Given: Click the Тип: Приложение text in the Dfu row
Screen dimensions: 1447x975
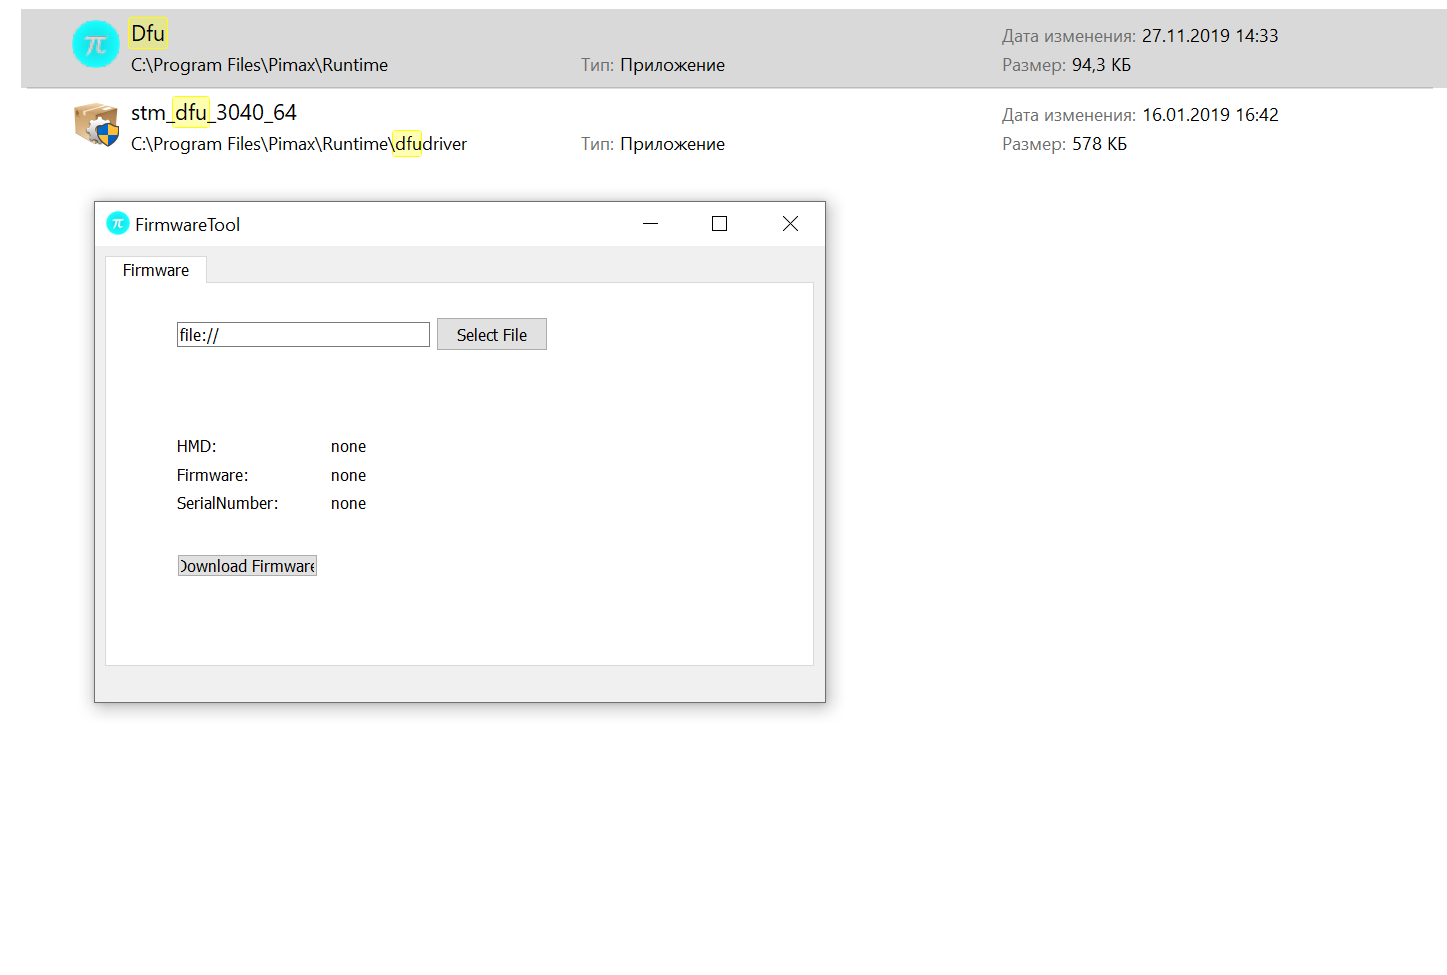Looking at the screenshot, I should 653,65.
